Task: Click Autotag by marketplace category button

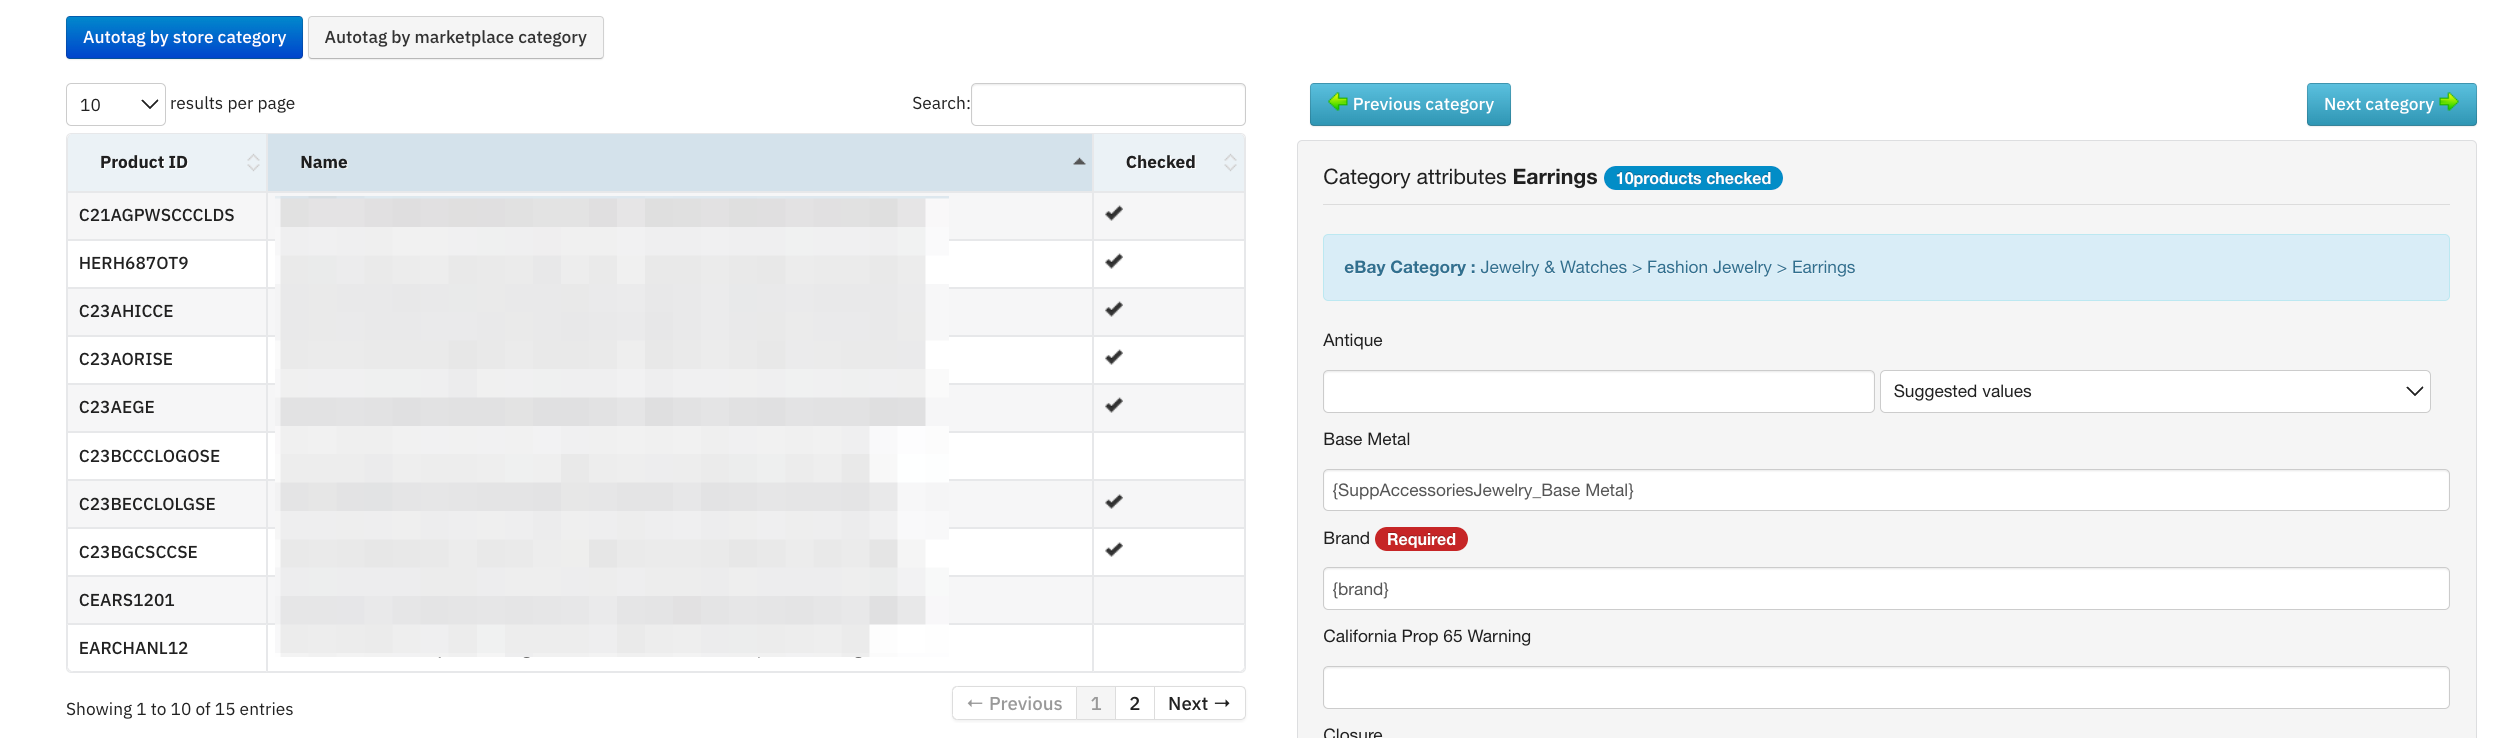Action: [455, 37]
